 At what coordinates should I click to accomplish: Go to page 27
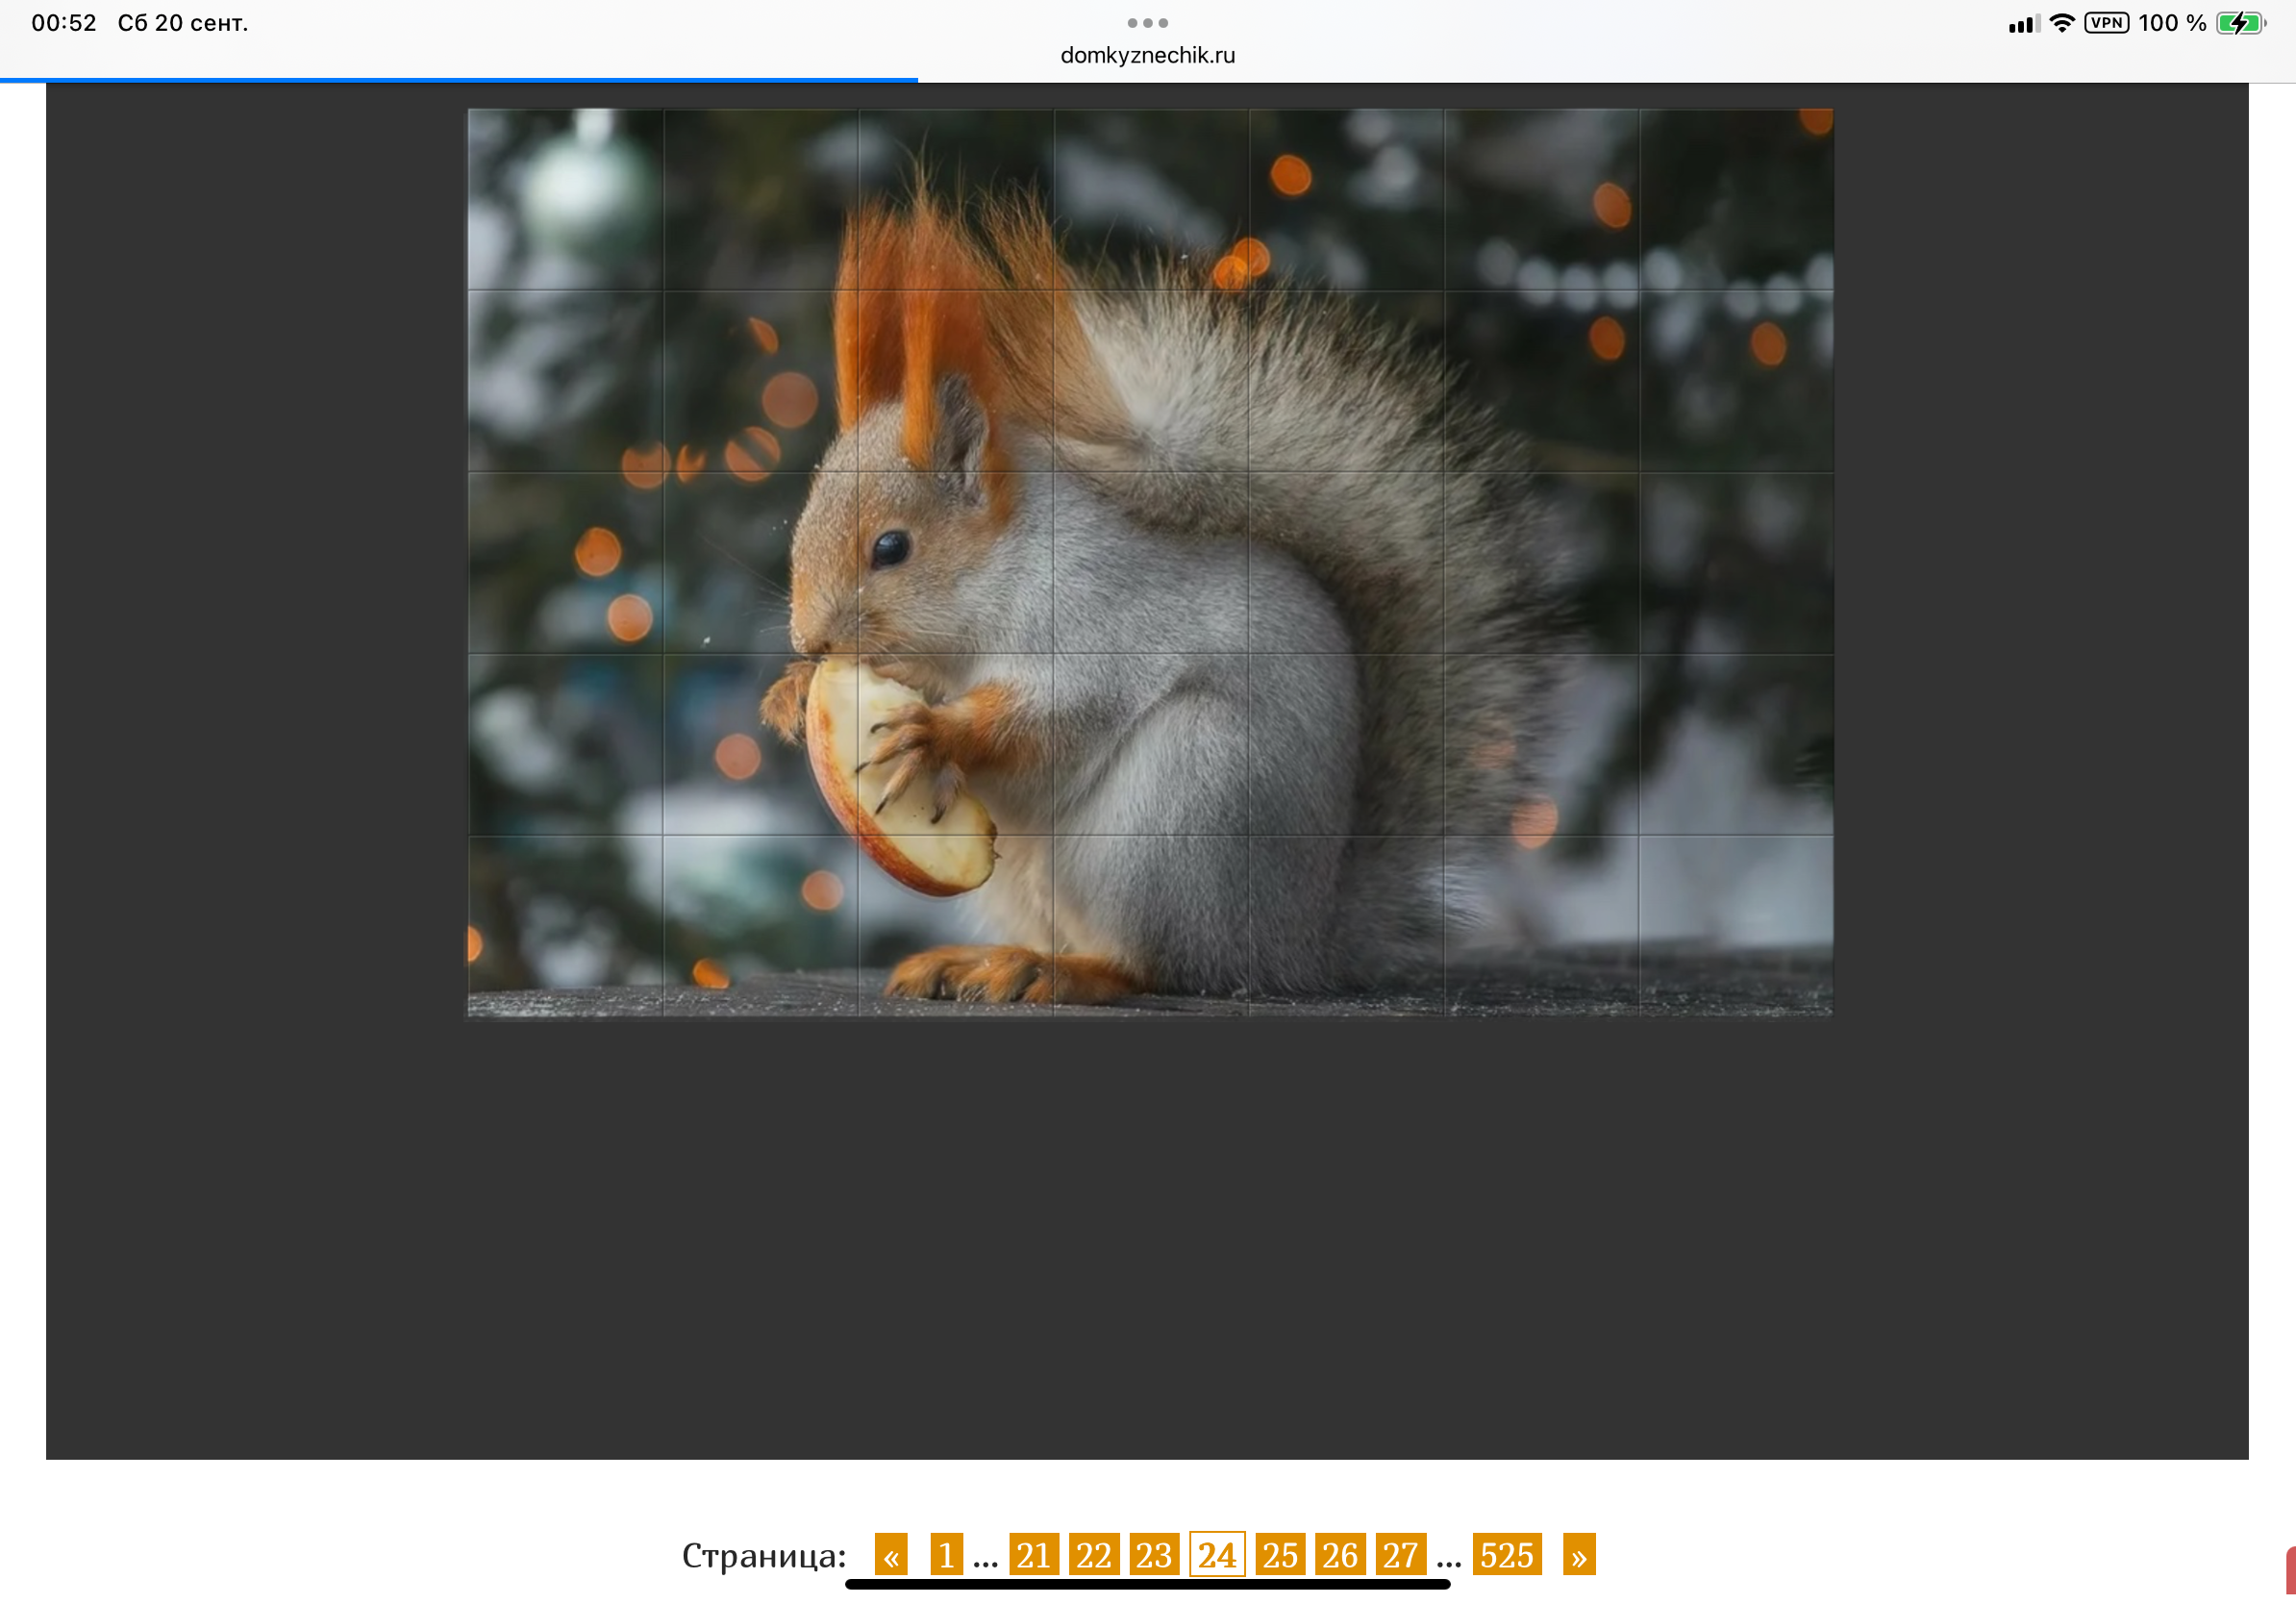tap(1400, 1555)
